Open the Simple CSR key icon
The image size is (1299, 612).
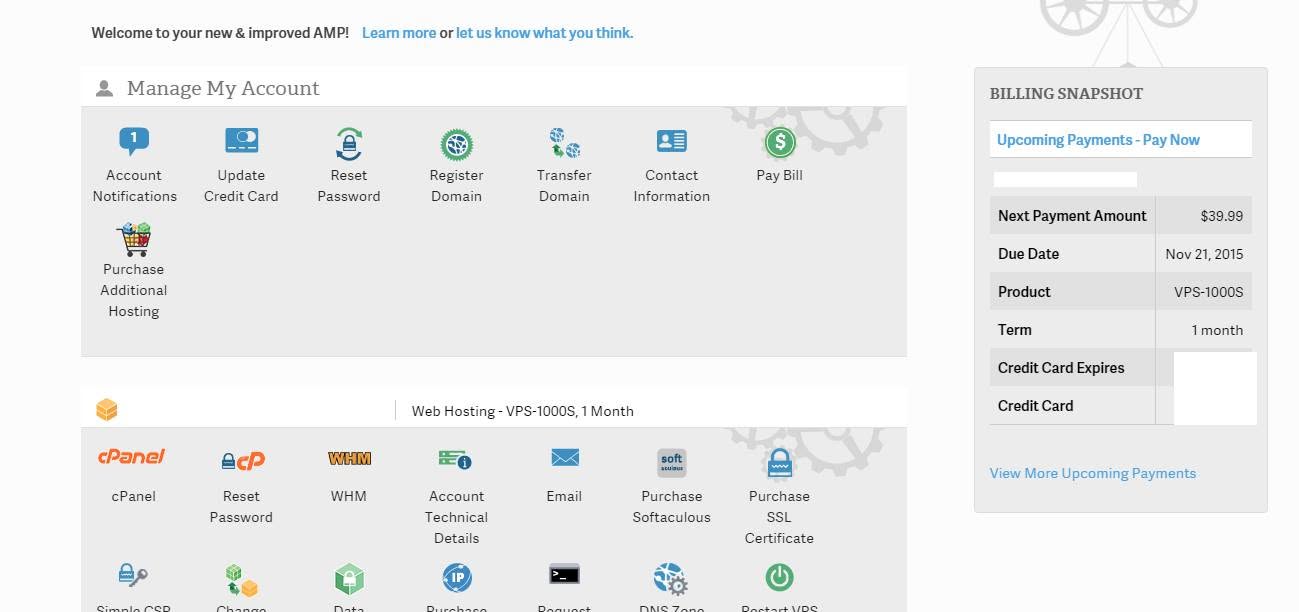pos(133,575)
